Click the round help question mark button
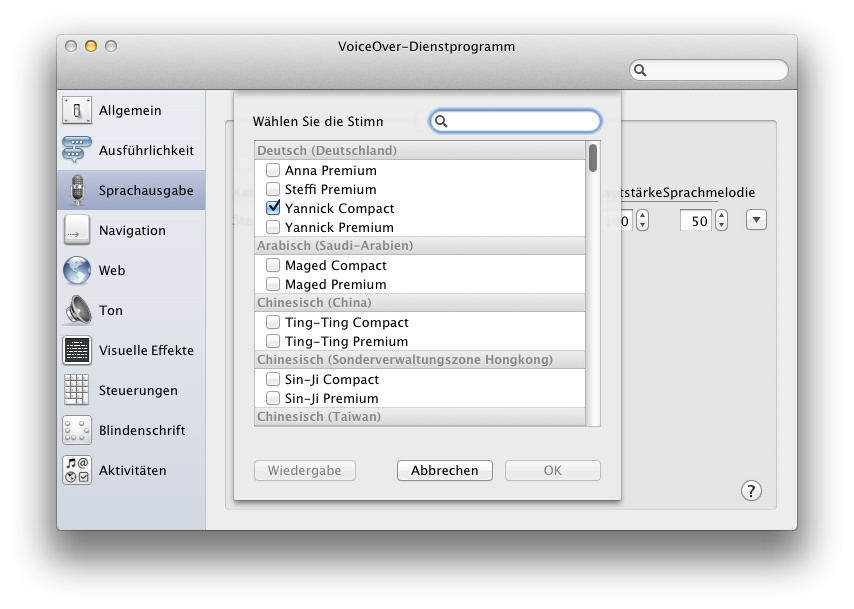 (x=751, y=490)
